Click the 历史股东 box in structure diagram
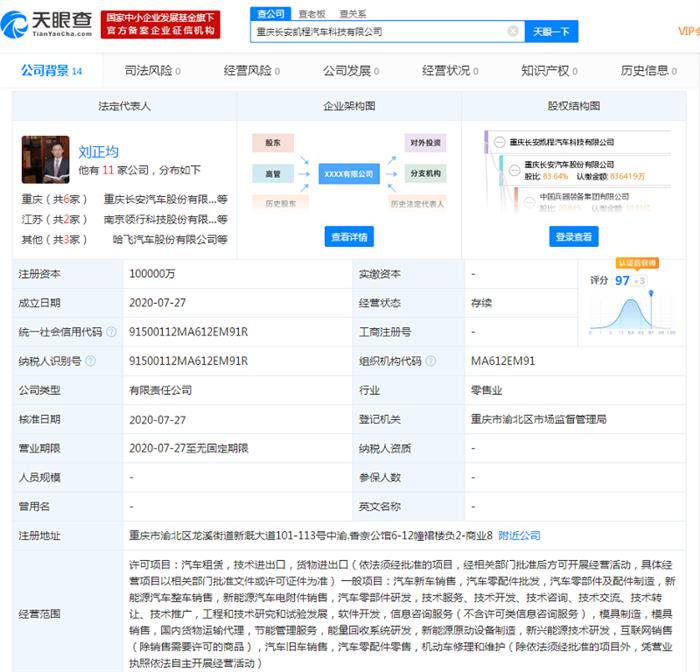Viewport: 700px width, 672px height. click(280, 203)
